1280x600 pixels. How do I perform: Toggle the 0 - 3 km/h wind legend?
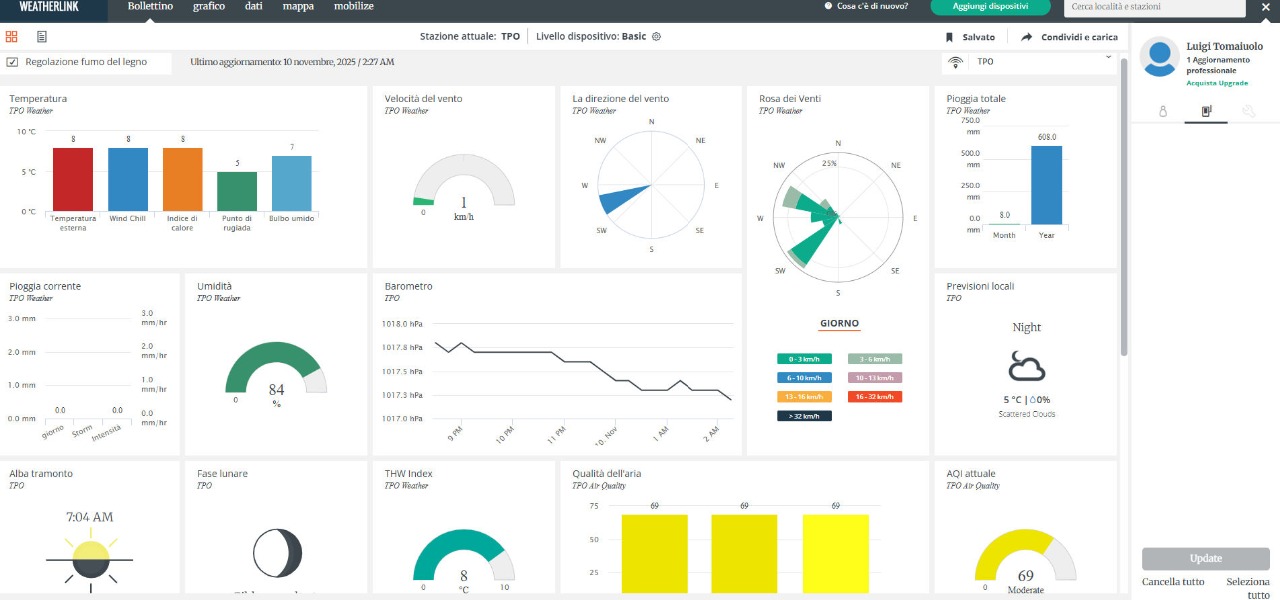[803, 359]
